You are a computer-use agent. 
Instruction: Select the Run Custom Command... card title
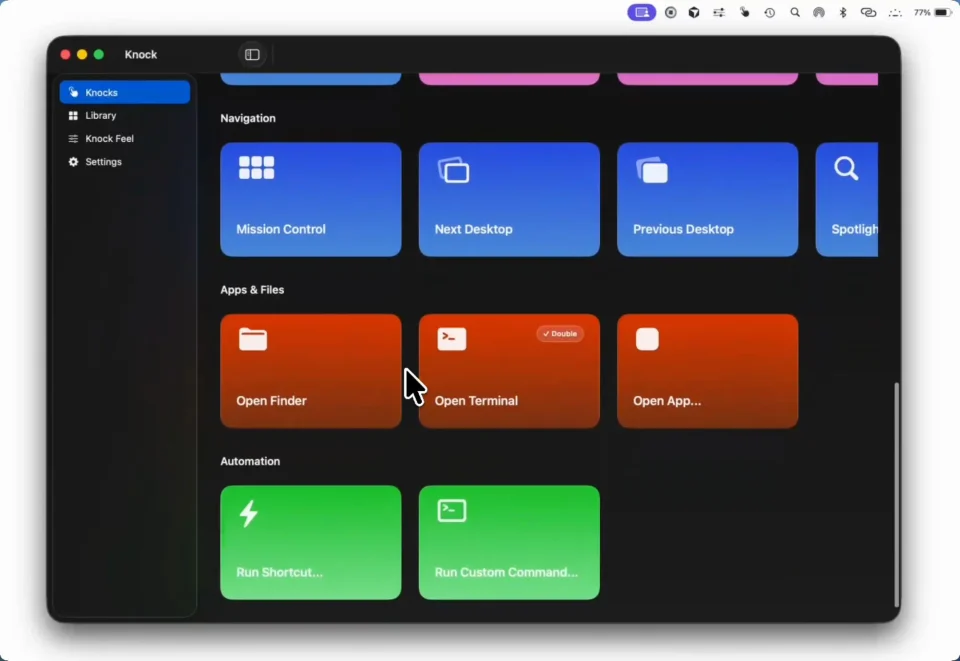coord(506,572)
